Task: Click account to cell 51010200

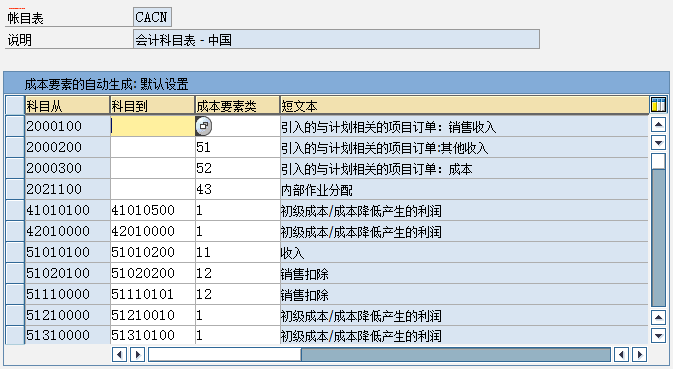Action: coord(153,252)
